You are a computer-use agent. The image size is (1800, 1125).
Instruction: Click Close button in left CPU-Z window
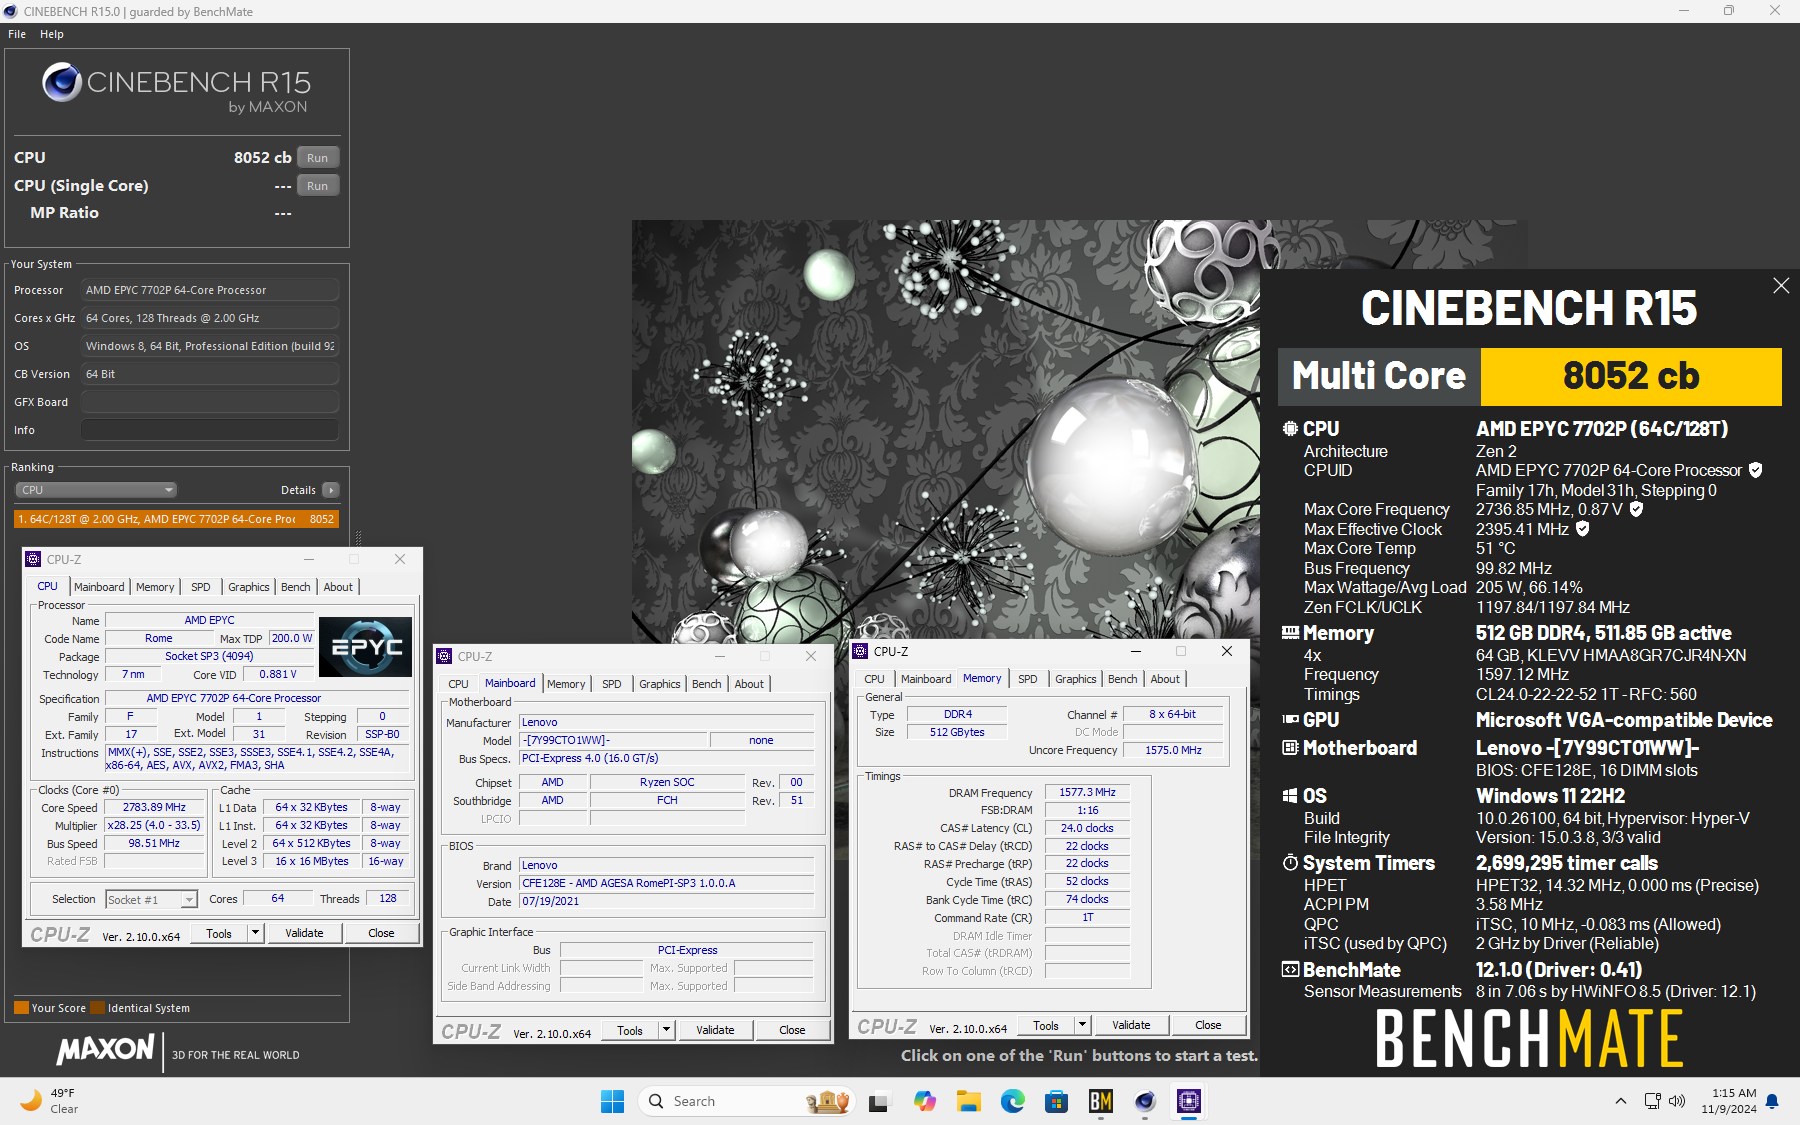pyautogui.click(x=381, y=933)
